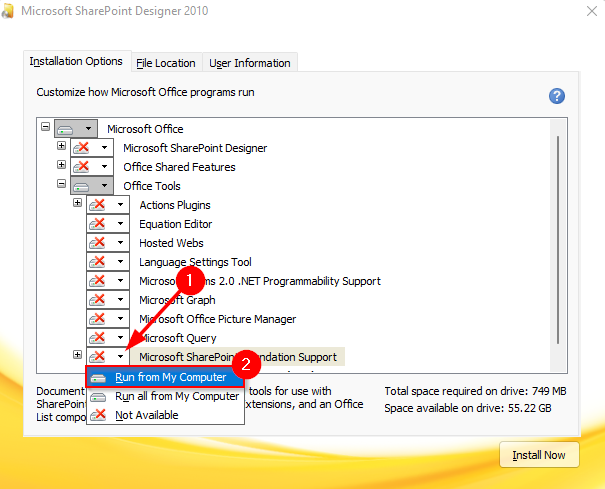Collapse the Microsoft Office tree node
The image size is (605, 489).
click(46, 127)
